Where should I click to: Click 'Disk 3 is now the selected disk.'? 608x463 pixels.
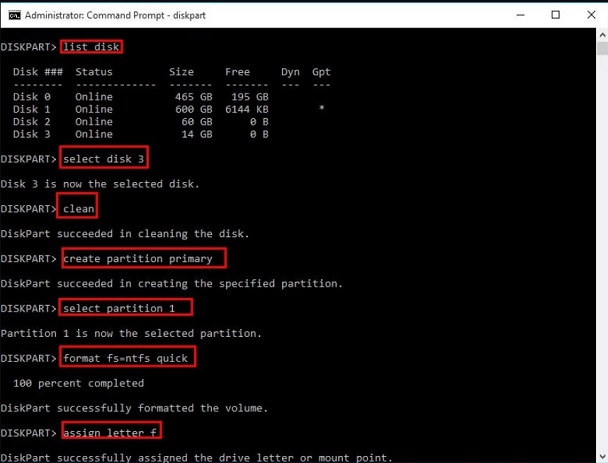tap(100, 184)
